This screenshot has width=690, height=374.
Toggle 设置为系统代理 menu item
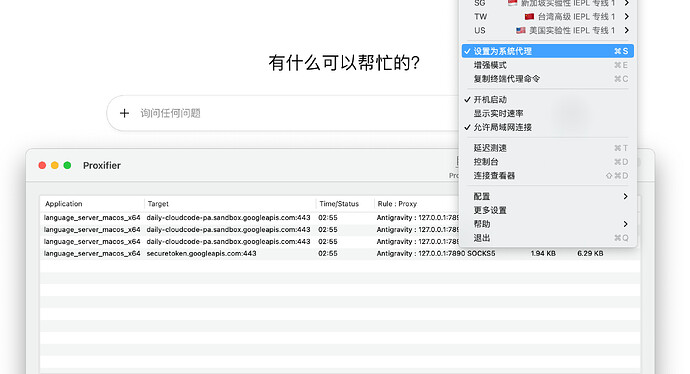pyautogui.click(x=547, y=51)
